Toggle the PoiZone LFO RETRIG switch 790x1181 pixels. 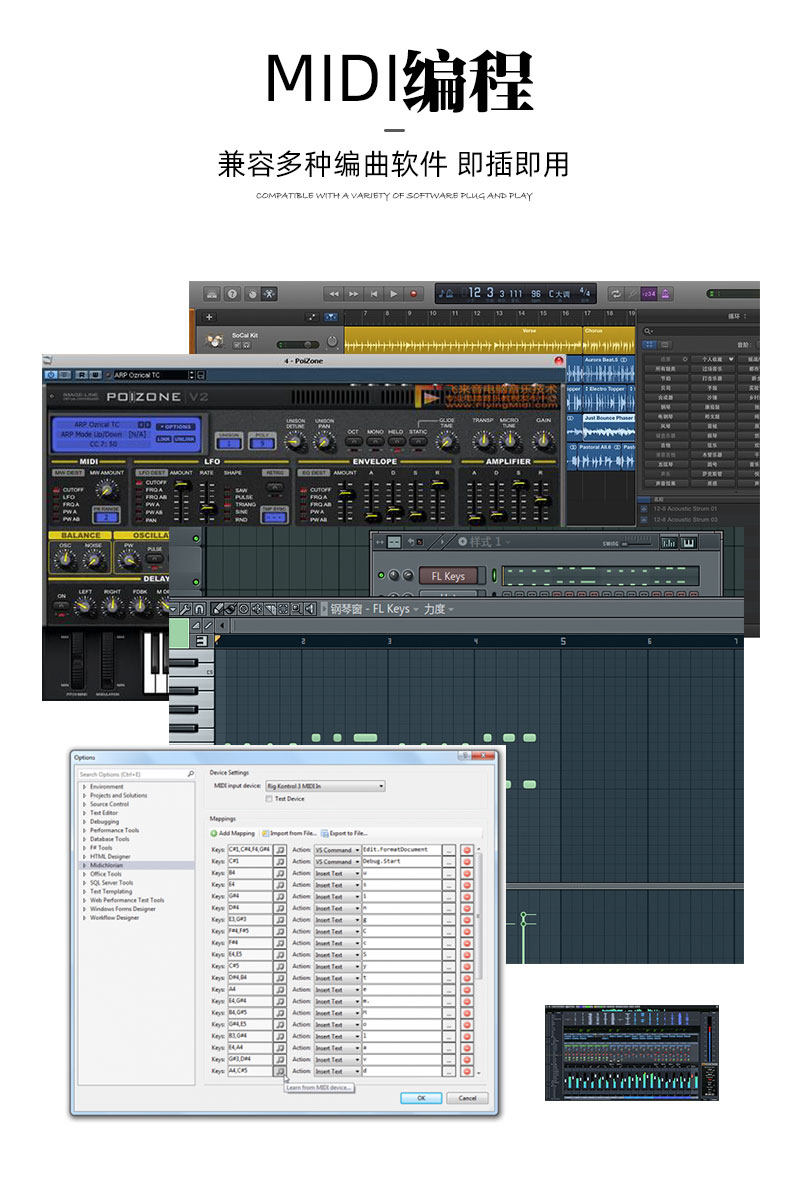[276, 487]
